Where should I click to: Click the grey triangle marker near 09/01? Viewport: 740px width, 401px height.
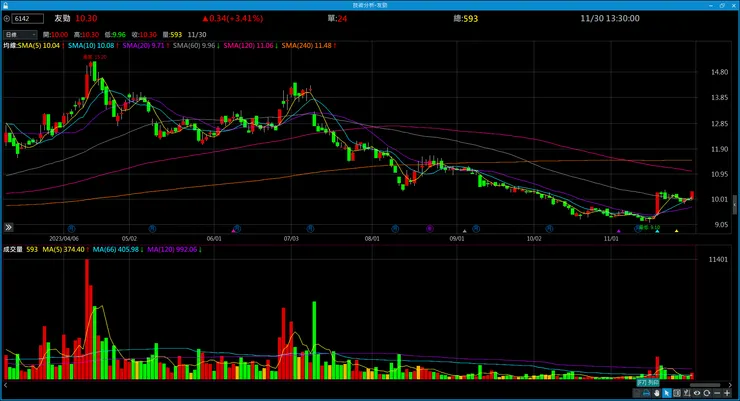[464, 231]
